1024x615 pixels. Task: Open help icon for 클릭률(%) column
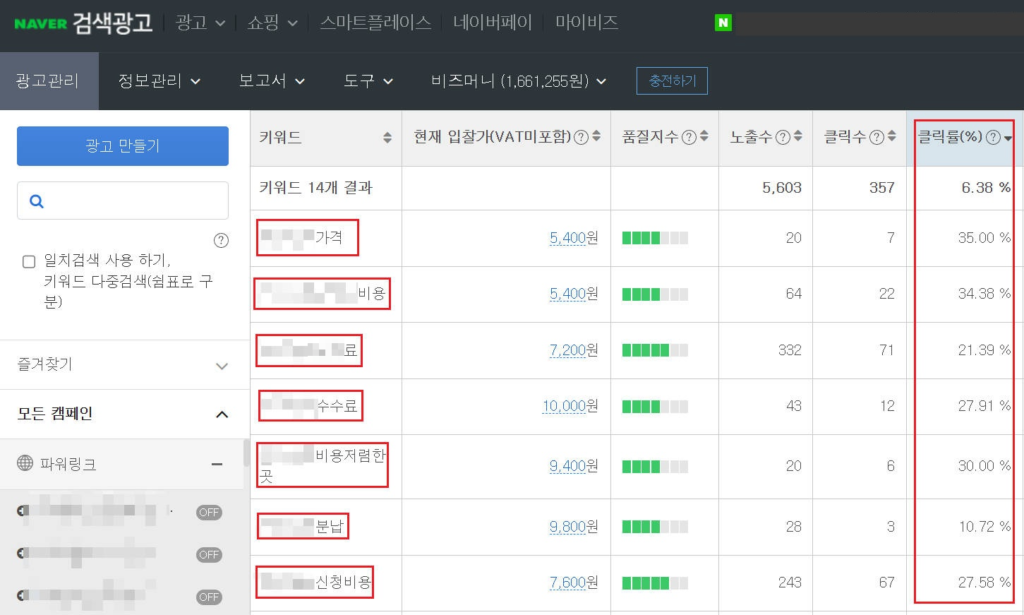(993, 137)
